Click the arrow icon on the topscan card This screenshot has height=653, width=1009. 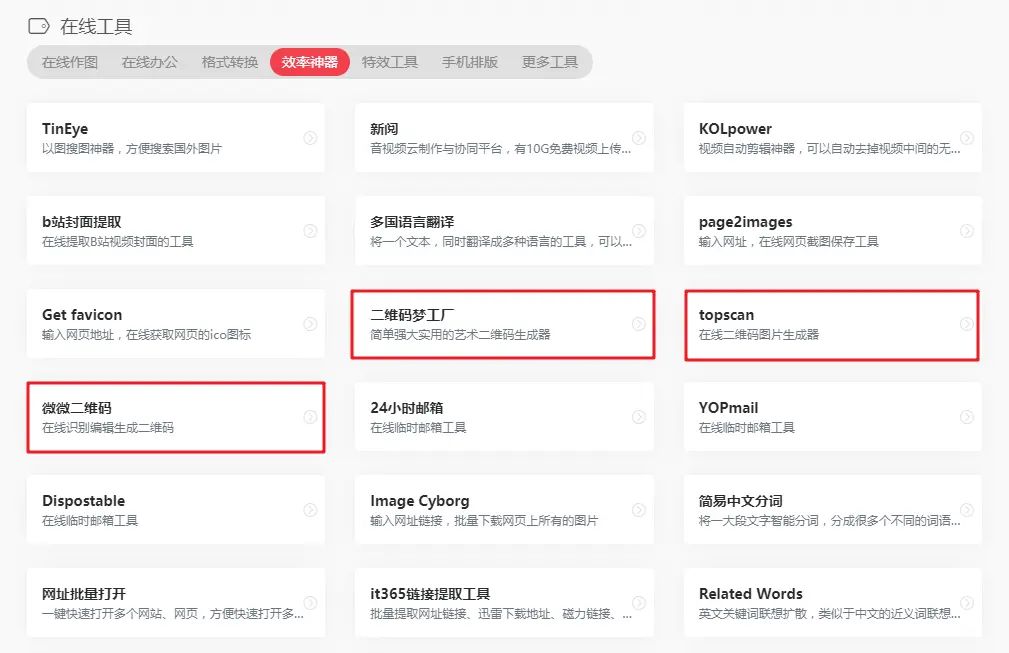[966, 325]
